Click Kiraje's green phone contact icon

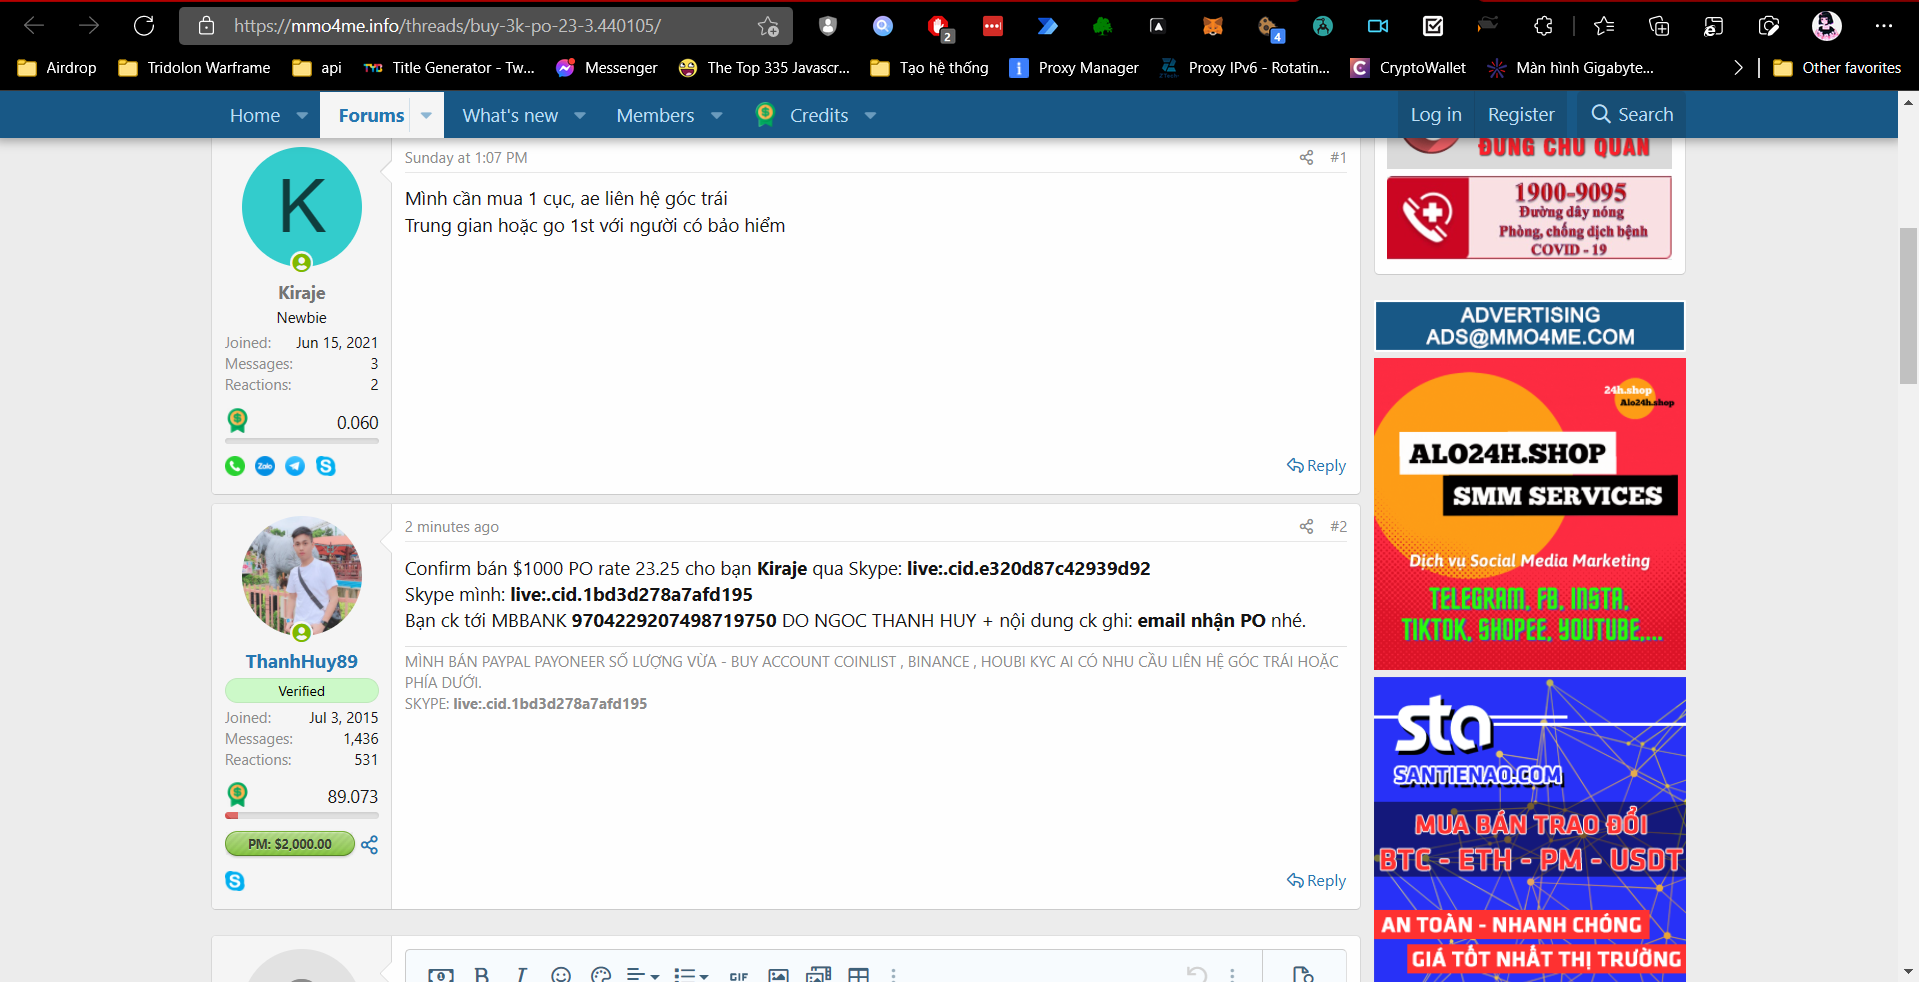click(x=235, y=466)
